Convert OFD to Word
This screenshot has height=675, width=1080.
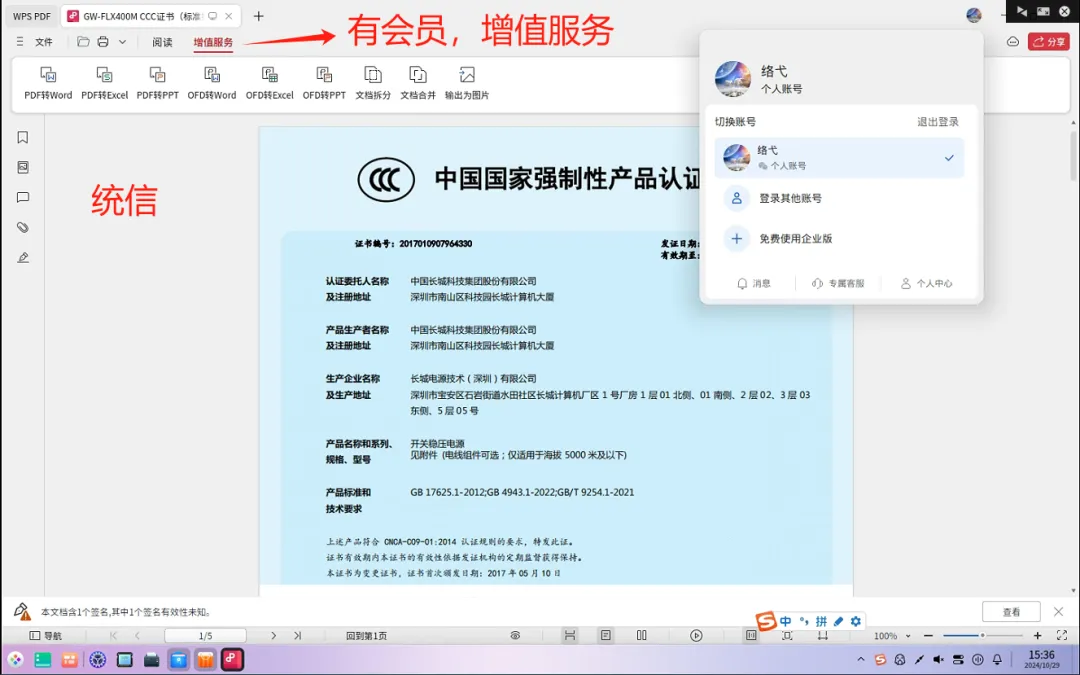tap(211, 83)
